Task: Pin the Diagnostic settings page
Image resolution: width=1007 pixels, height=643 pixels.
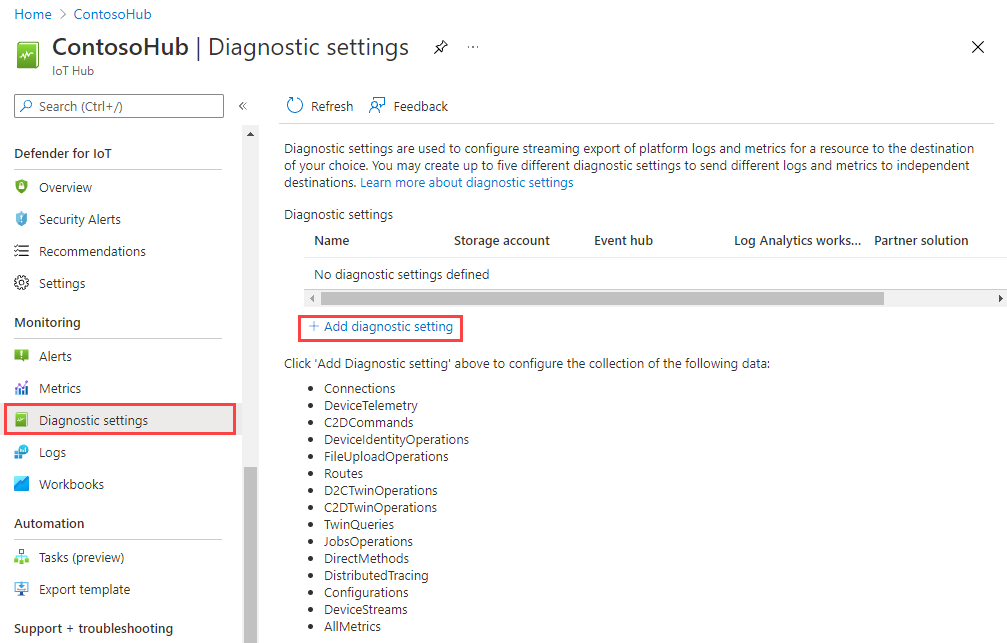Action: click(x=440, y=47)
